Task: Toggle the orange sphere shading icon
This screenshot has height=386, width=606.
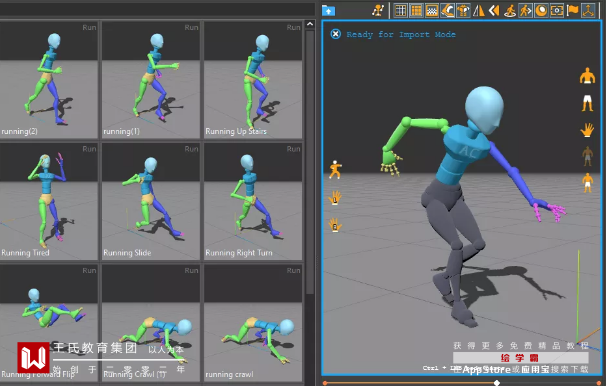Action: (541, 10)
